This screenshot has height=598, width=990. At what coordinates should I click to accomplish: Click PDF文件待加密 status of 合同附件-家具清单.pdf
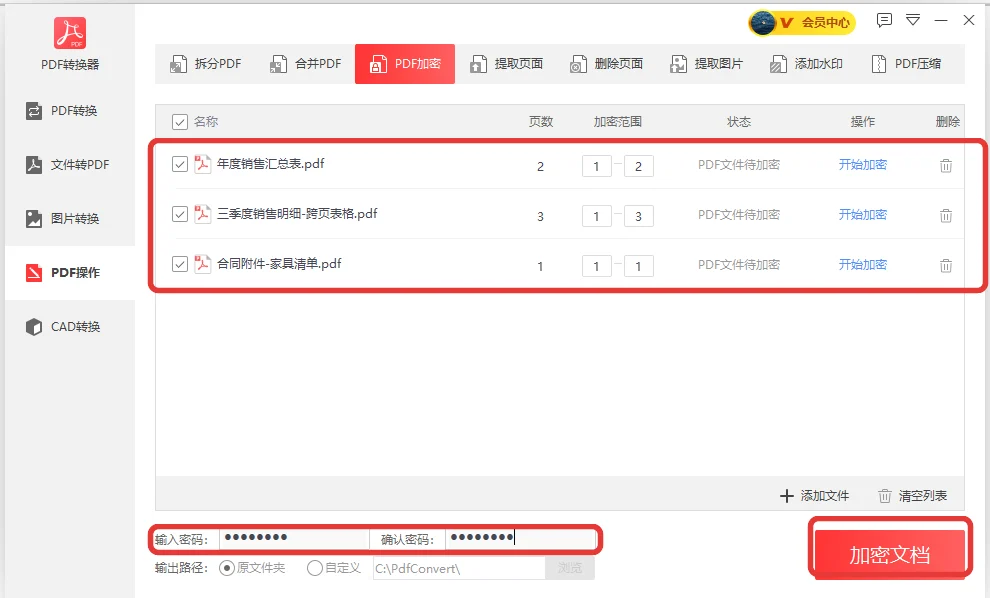coord(739,265)
